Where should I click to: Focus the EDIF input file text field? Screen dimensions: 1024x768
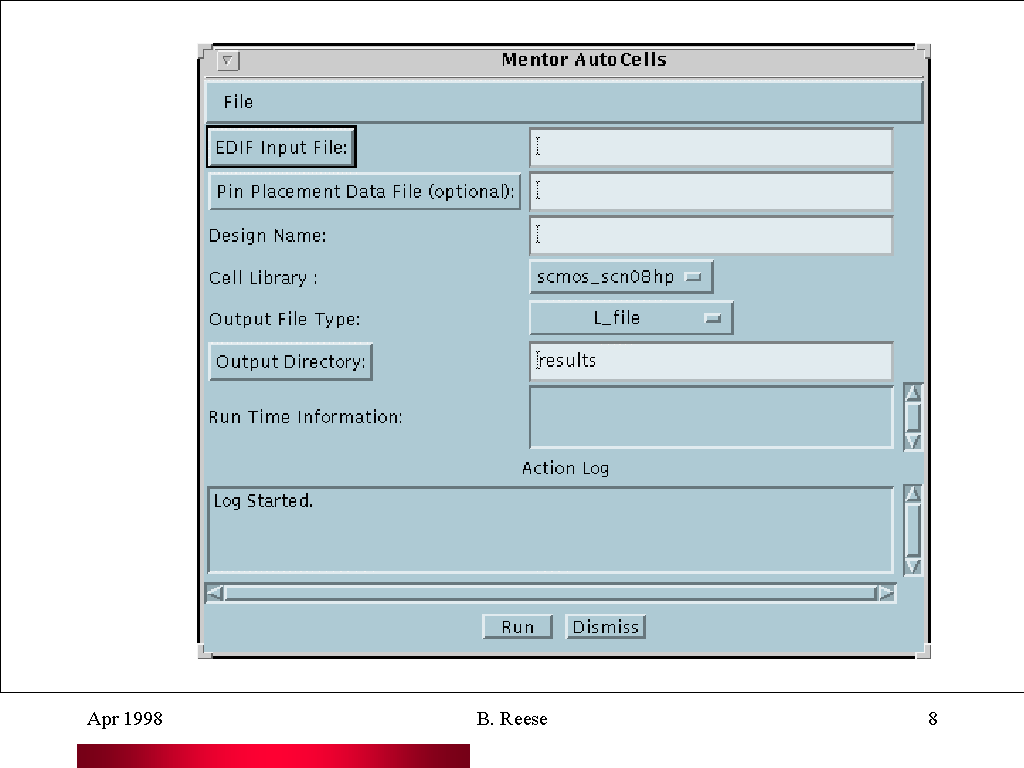click(x=710, y=148)
